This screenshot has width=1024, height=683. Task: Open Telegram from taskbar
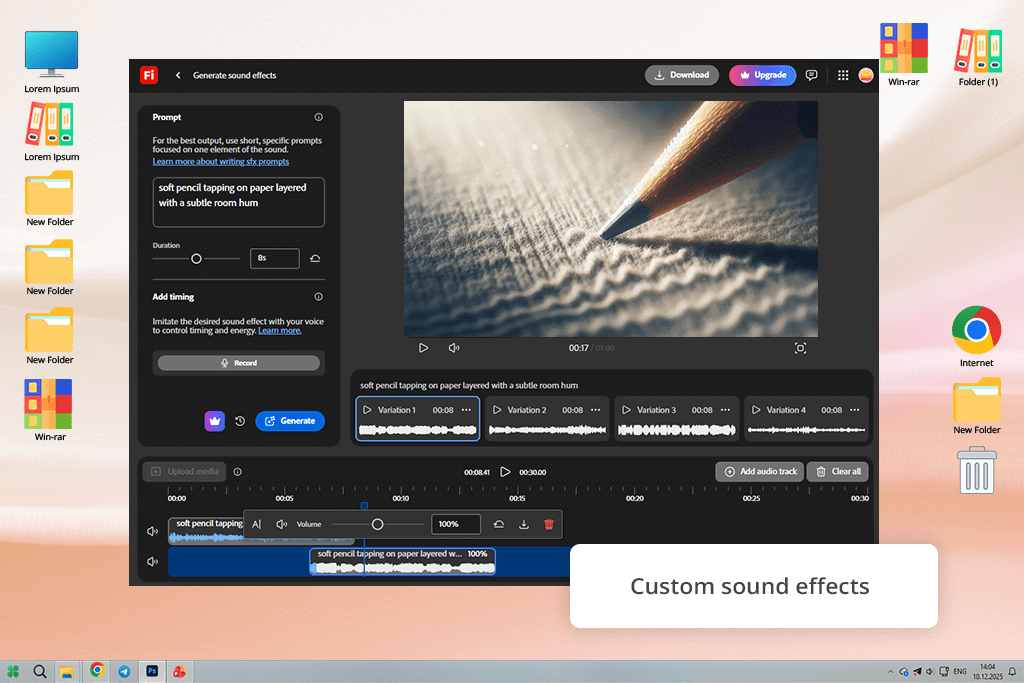click(x=124, y=671)
